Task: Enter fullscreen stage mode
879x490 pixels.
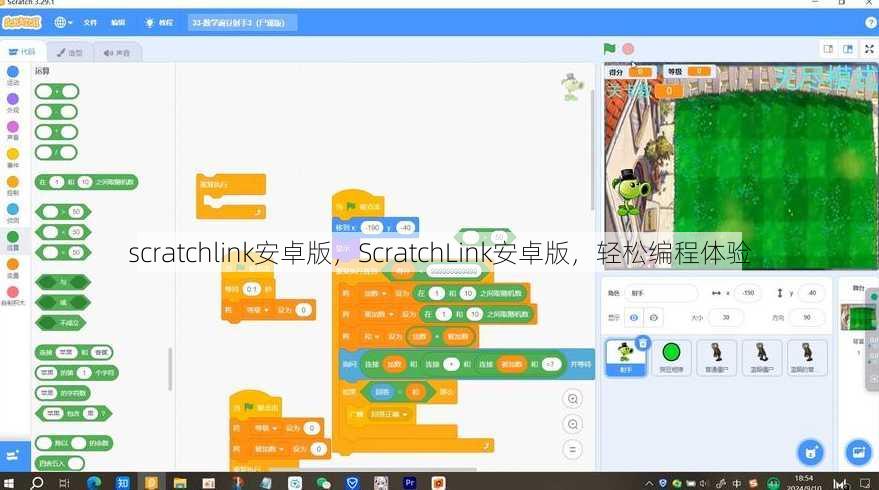Action: click(x=869, y=49)
